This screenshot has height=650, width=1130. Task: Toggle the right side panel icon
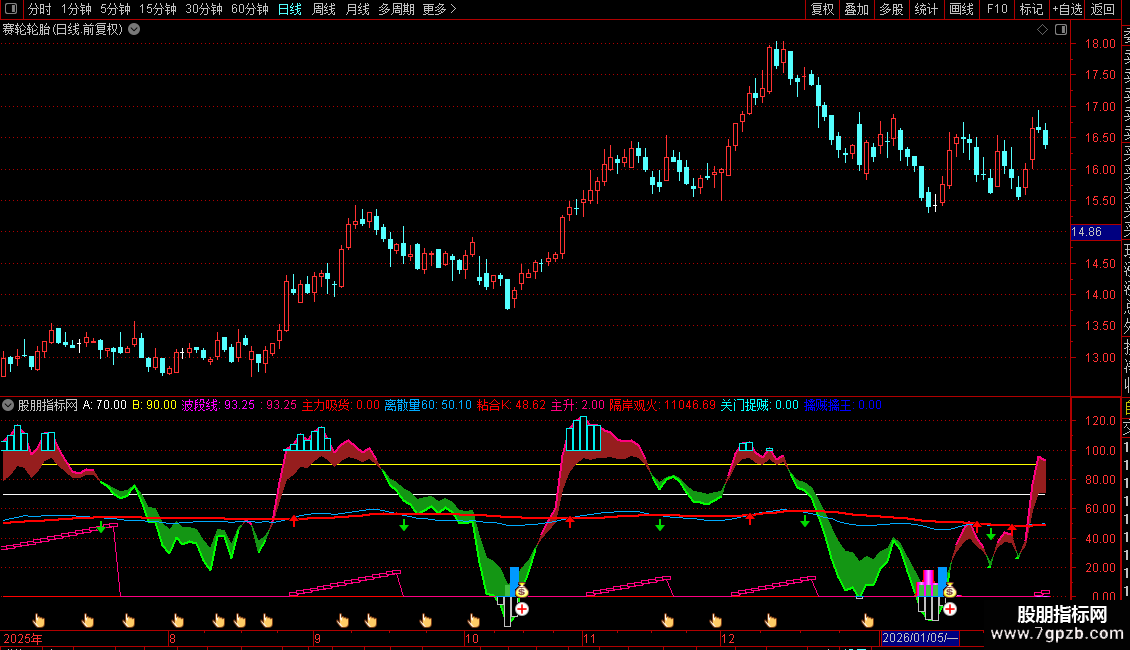[x=1061, y=30]
